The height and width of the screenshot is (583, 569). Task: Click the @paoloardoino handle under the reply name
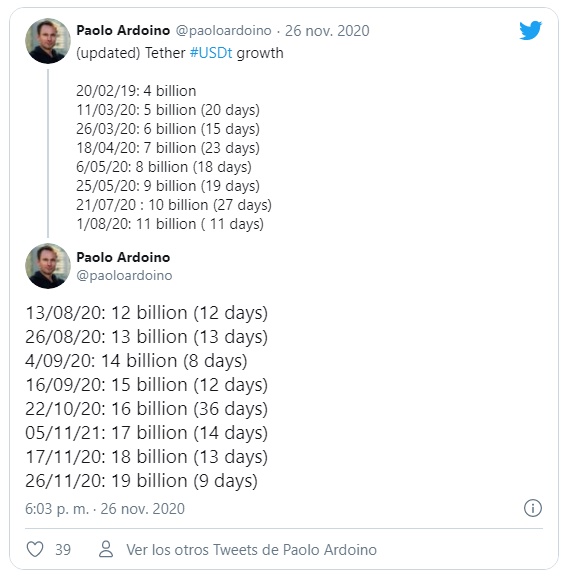click(x=124, y=276)
